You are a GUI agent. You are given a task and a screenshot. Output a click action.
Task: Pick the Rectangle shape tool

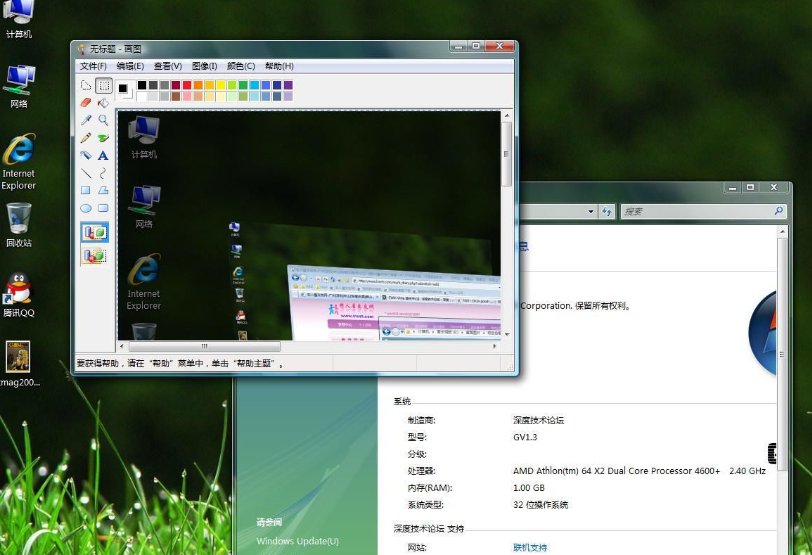tap(86, 191)
